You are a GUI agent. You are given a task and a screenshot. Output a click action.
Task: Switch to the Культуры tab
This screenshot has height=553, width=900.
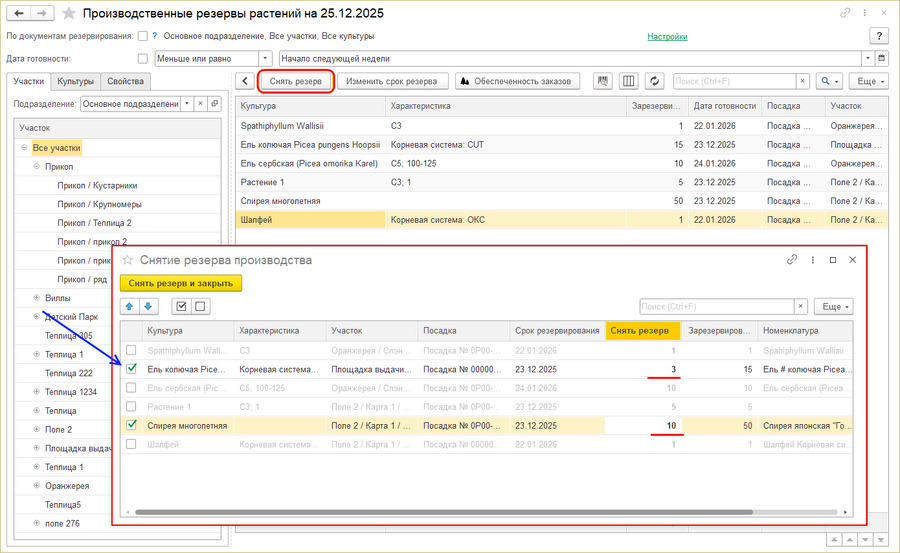76,81
